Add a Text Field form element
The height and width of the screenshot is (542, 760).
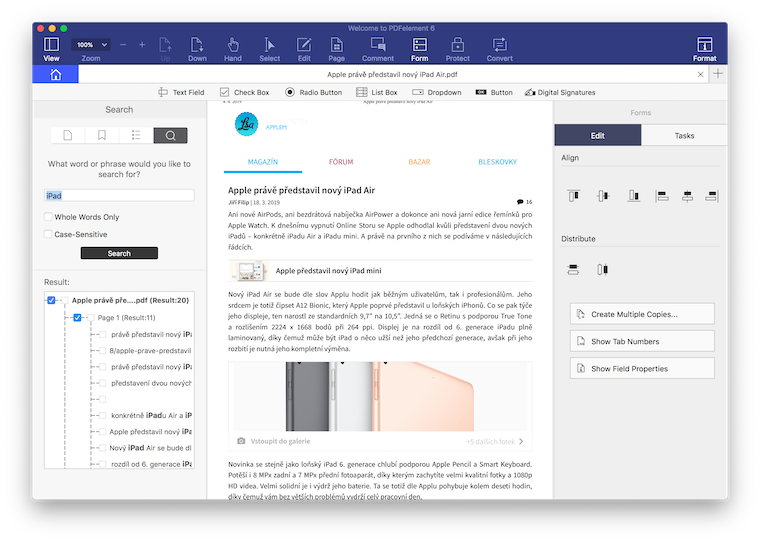click(x=181, y=92)
